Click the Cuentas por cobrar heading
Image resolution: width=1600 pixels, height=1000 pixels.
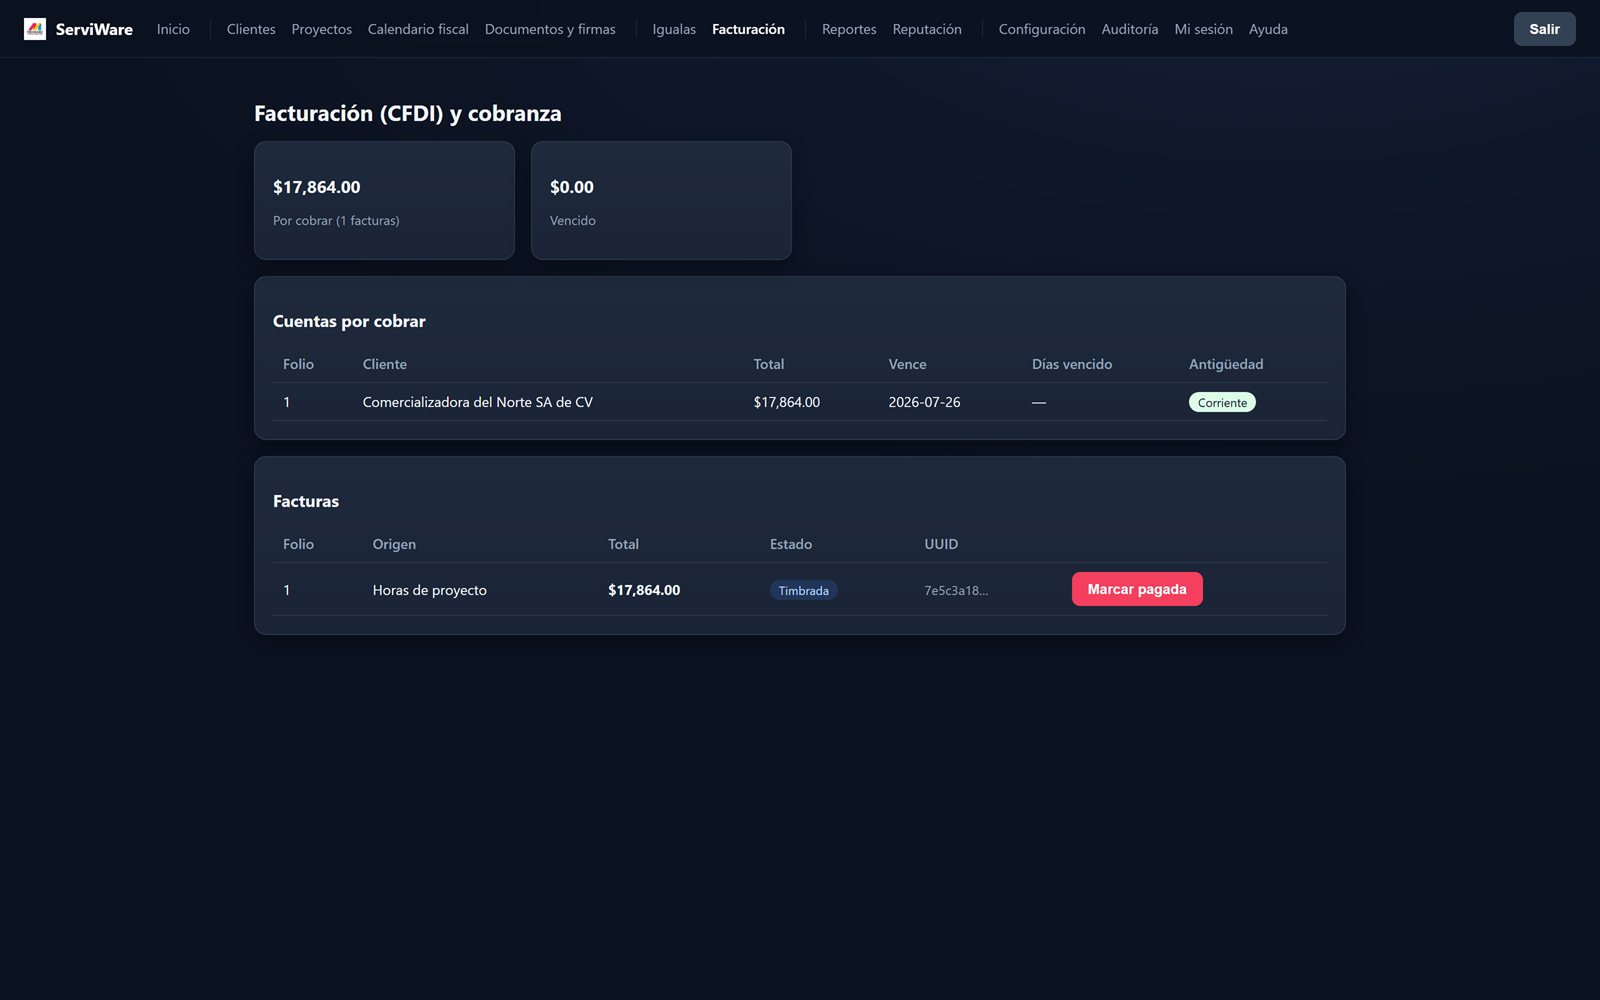point(349,321)
